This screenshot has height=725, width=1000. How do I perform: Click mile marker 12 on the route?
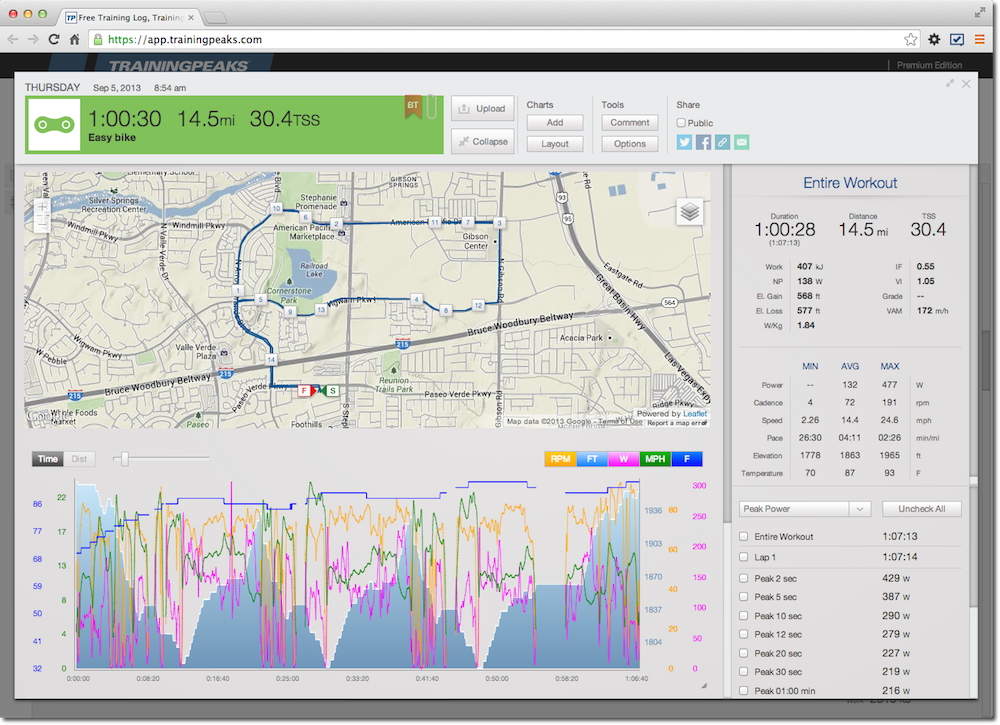pyautogui.click(x=478, y=305)
